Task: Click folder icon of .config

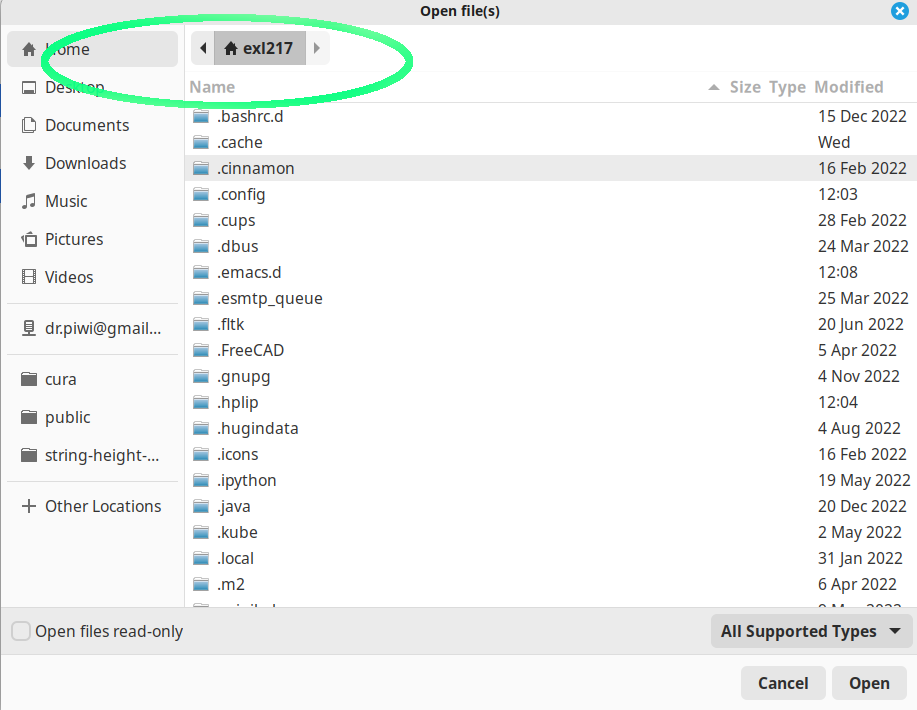Action: tap(201, 194)
